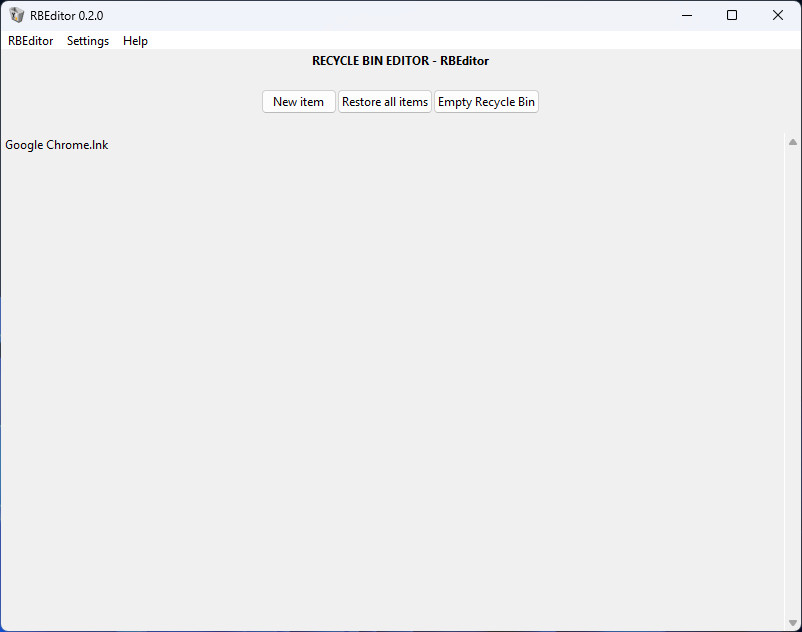Click the scrollbar down arrow
Viewport: 802px width, 632px height.
[793, 623]
